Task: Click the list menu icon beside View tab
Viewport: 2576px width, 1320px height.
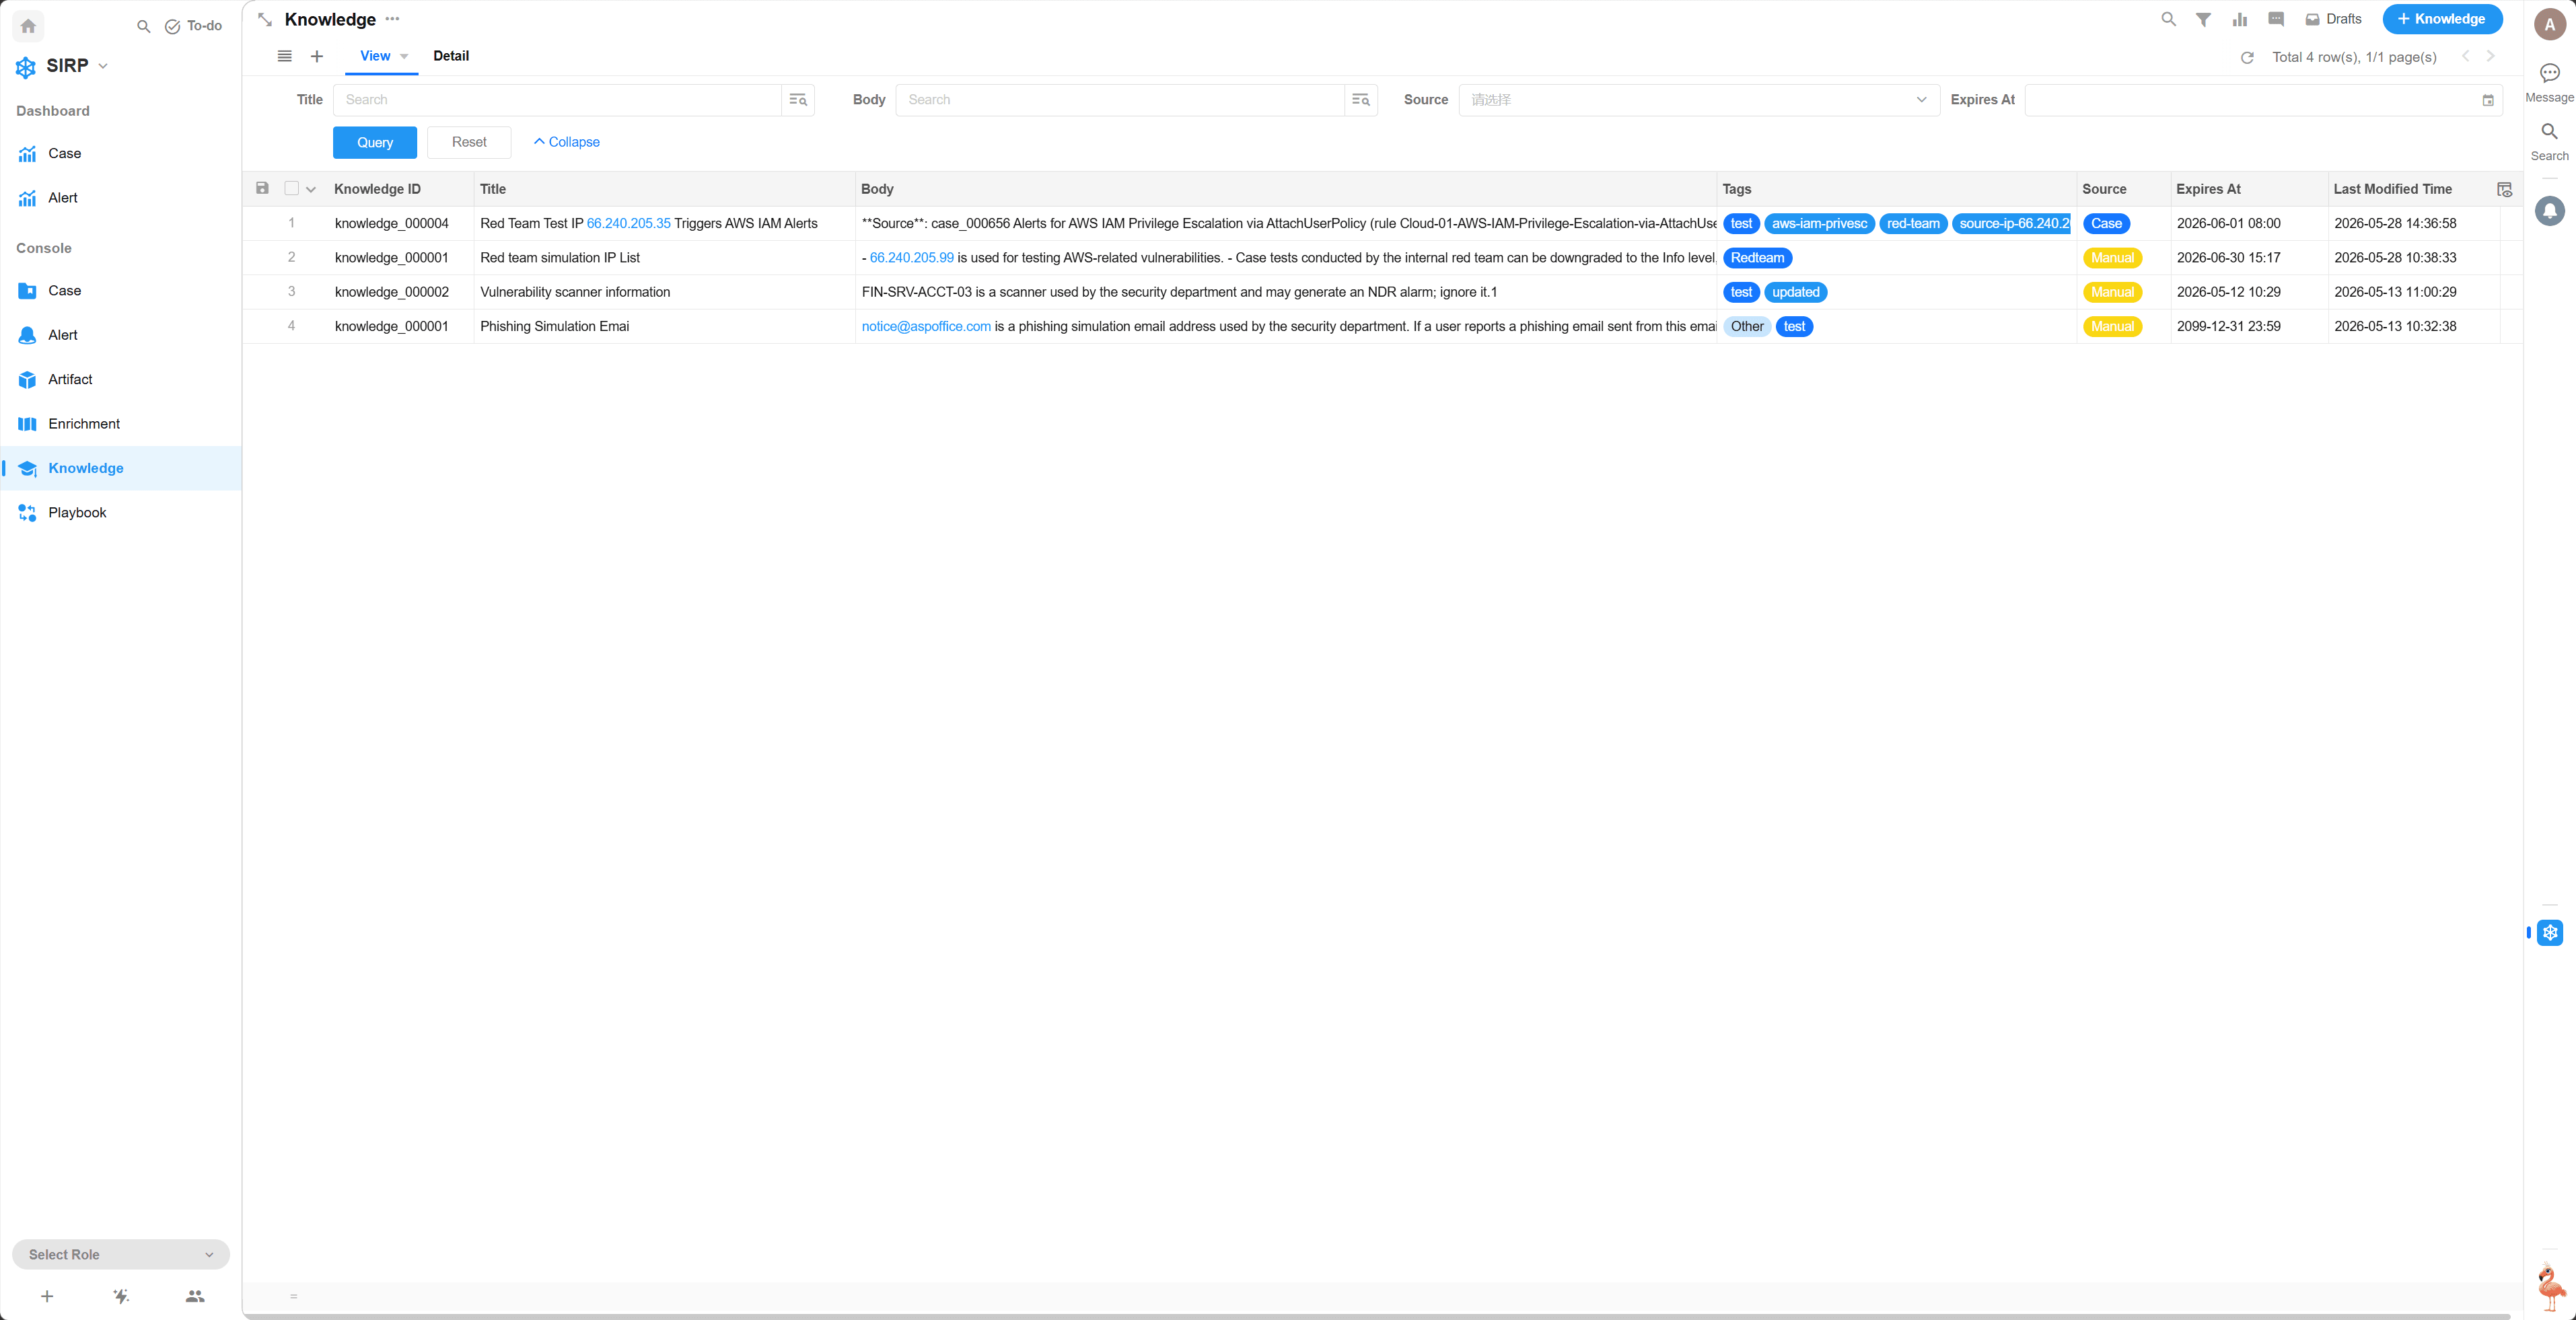Action: point(285,56)
